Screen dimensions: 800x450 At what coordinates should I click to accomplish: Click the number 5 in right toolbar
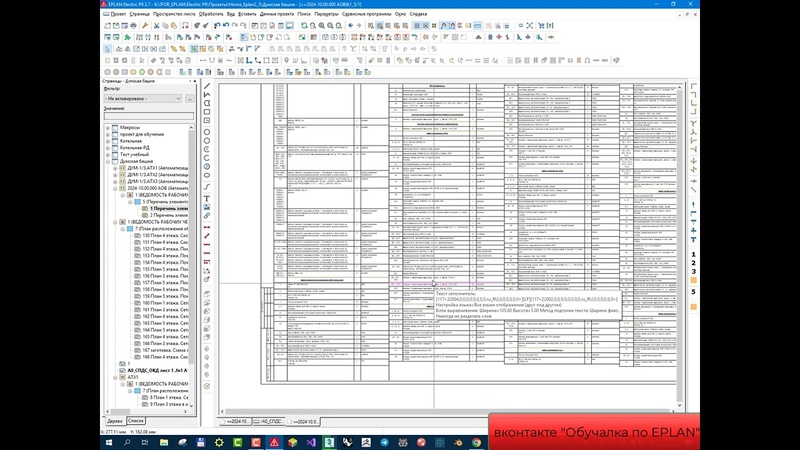pyautogui.click(x=693, y=292)
